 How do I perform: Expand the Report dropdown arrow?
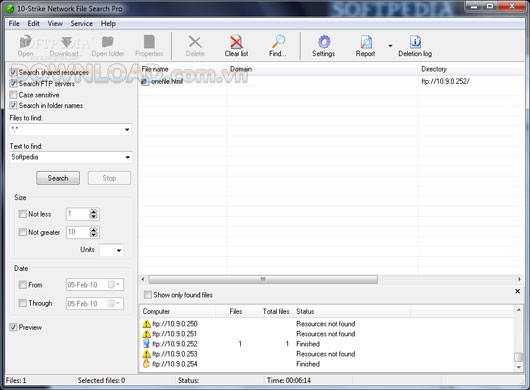(390, 46)
